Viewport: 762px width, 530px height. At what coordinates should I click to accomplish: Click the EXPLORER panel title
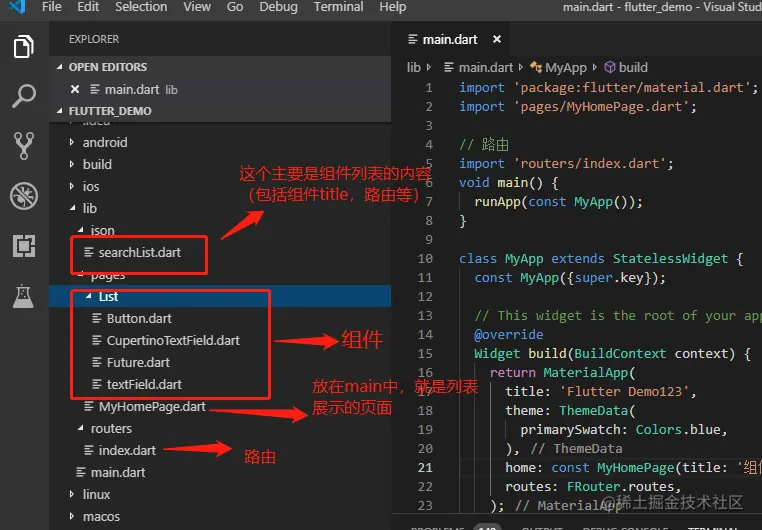click(94, 39)
